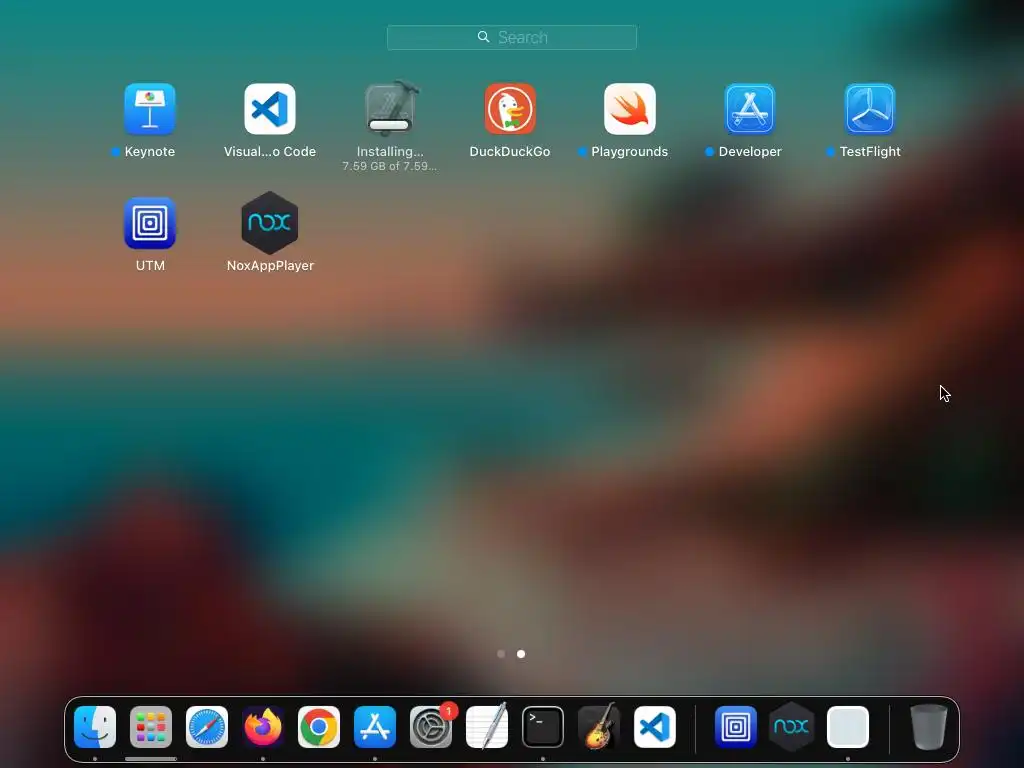Open UTM virtual machine app in Launchpad
Viewport: 1024px width, 768px height.
[x=150, y=223]
